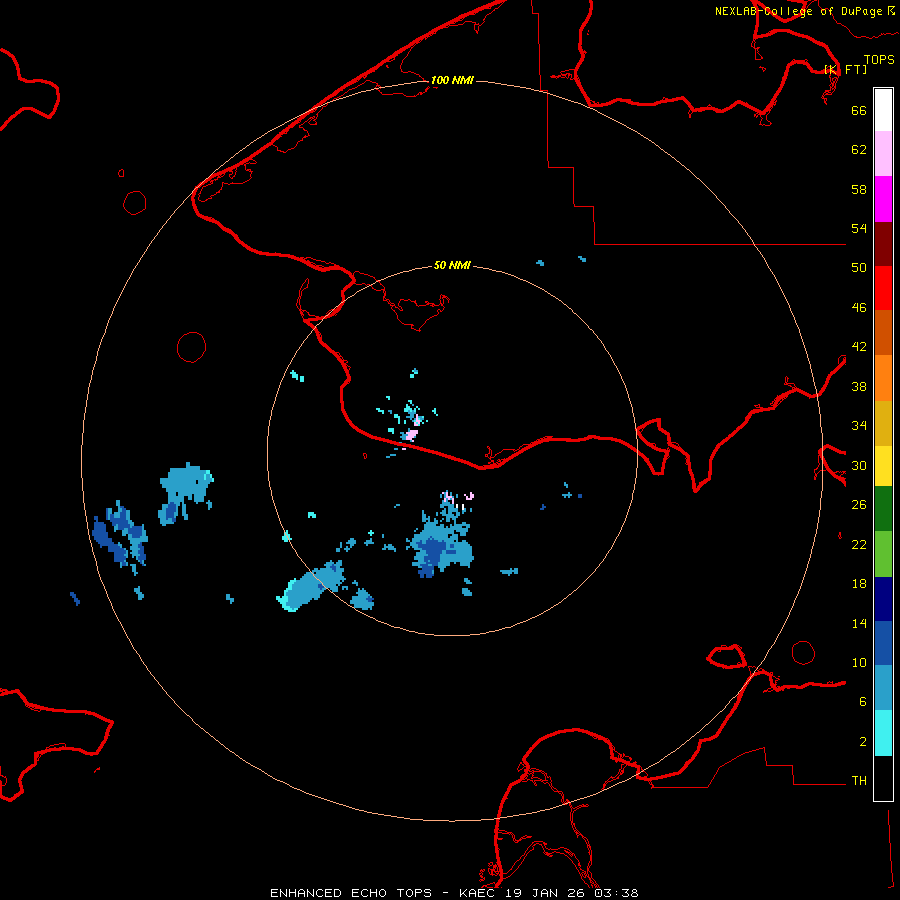
Task: Click the "TOPS" legend title
Action: tap(879, 59)
